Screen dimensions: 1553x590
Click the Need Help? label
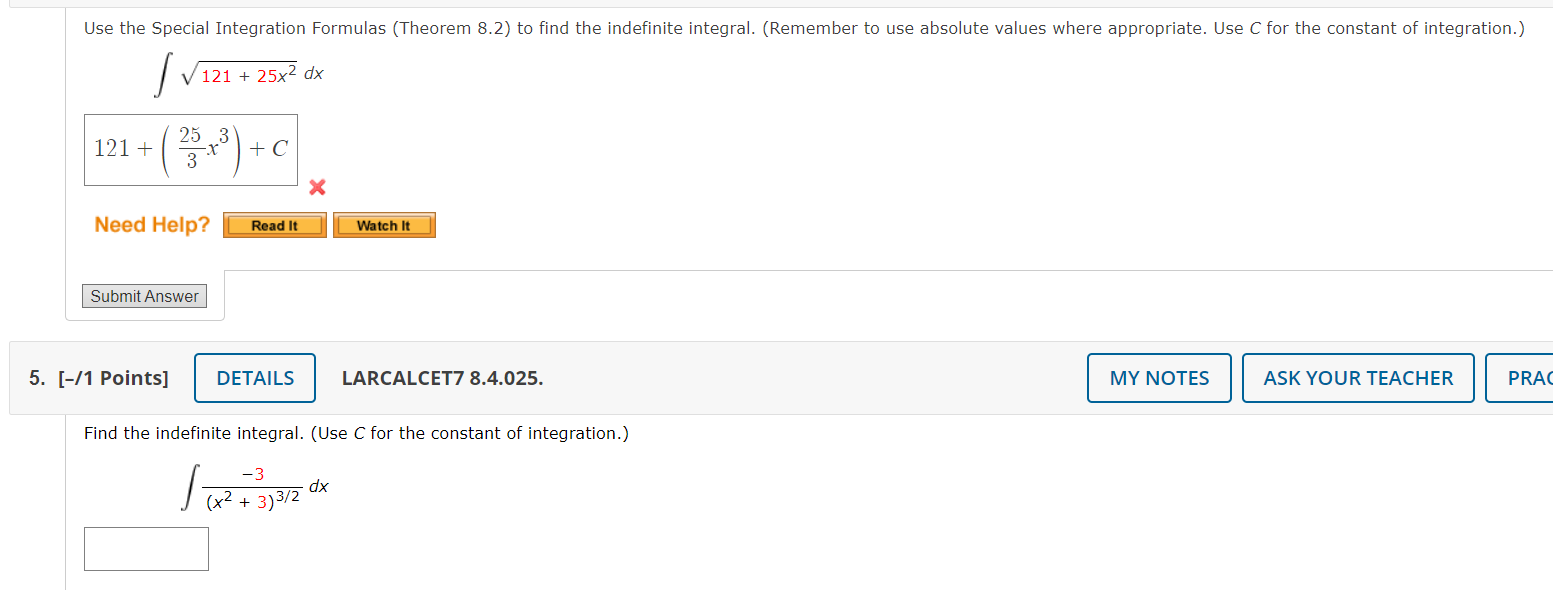point(151,224)
